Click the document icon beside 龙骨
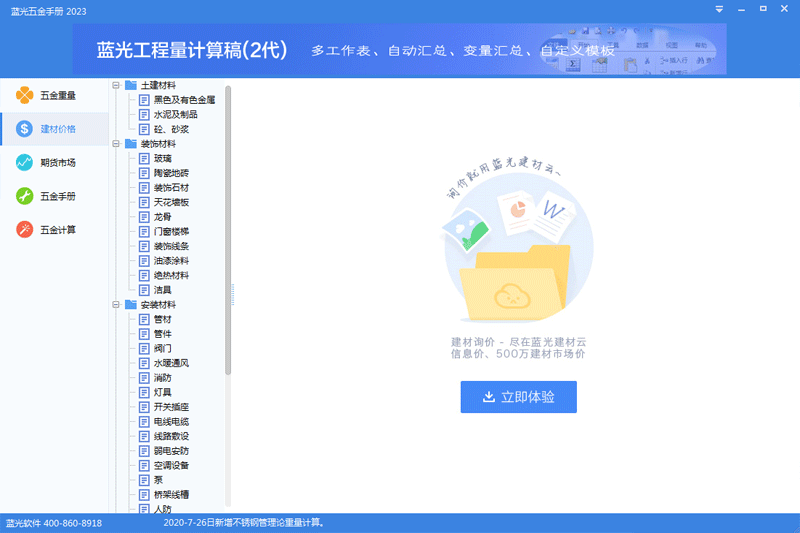The width and height of the screenshot is (800, 533). [x=144, y=217]
